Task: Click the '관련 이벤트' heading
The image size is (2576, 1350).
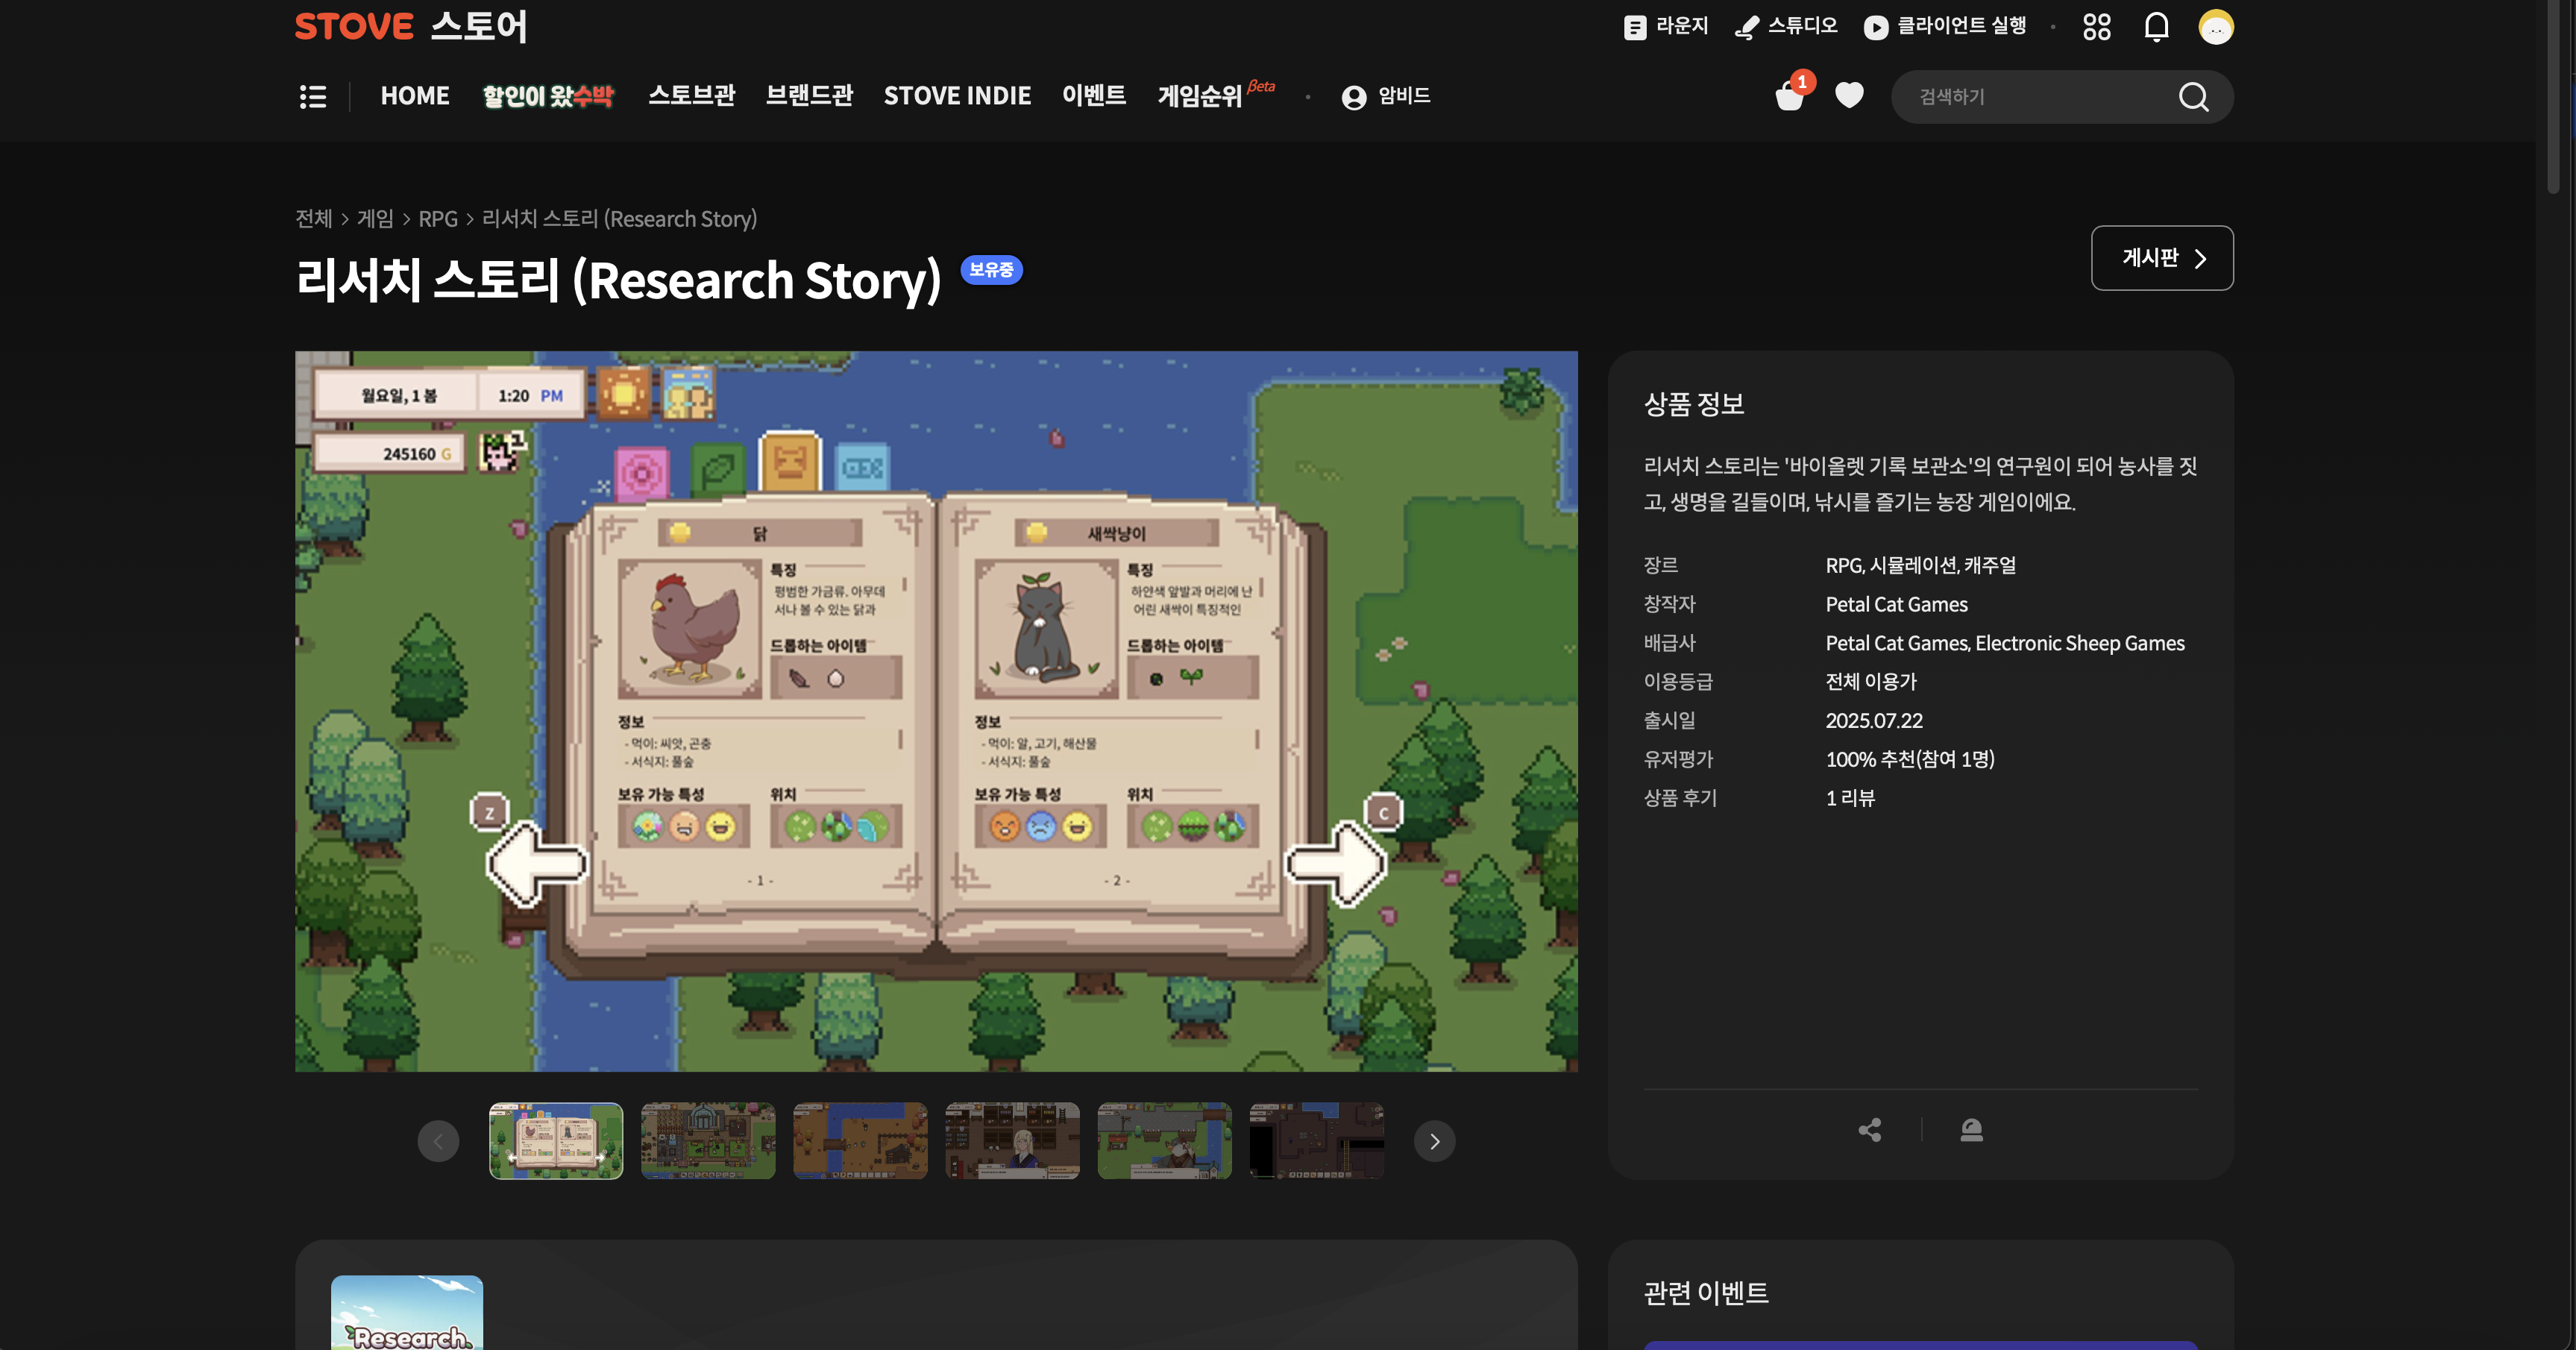Action: [1706, 1293]
